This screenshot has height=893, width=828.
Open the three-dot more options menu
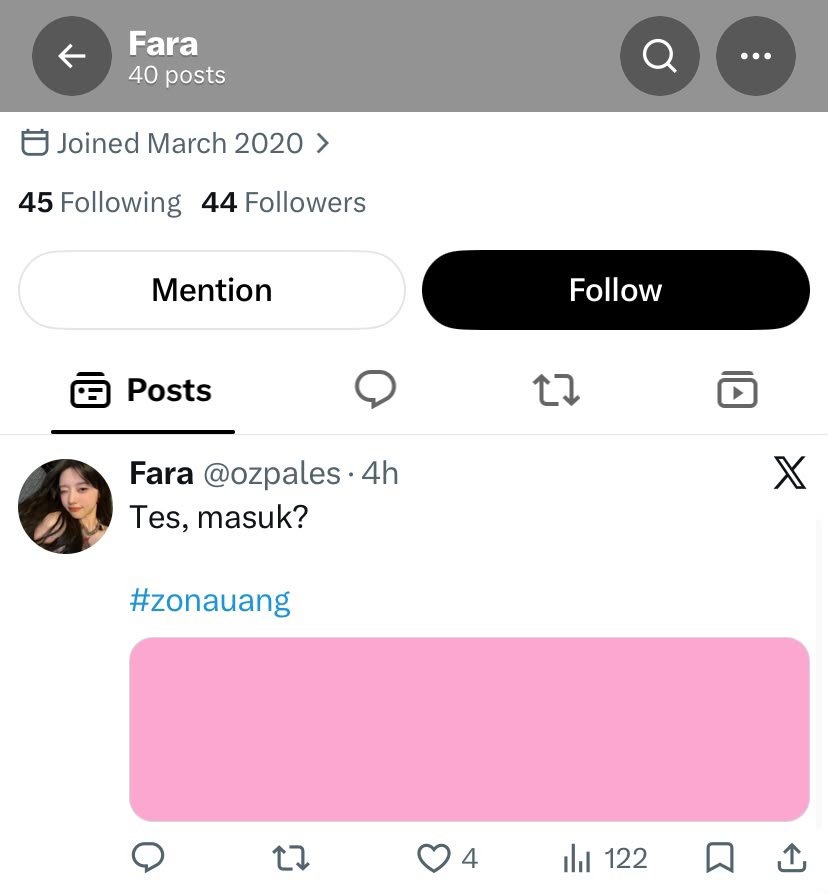[x=756, y=56]
